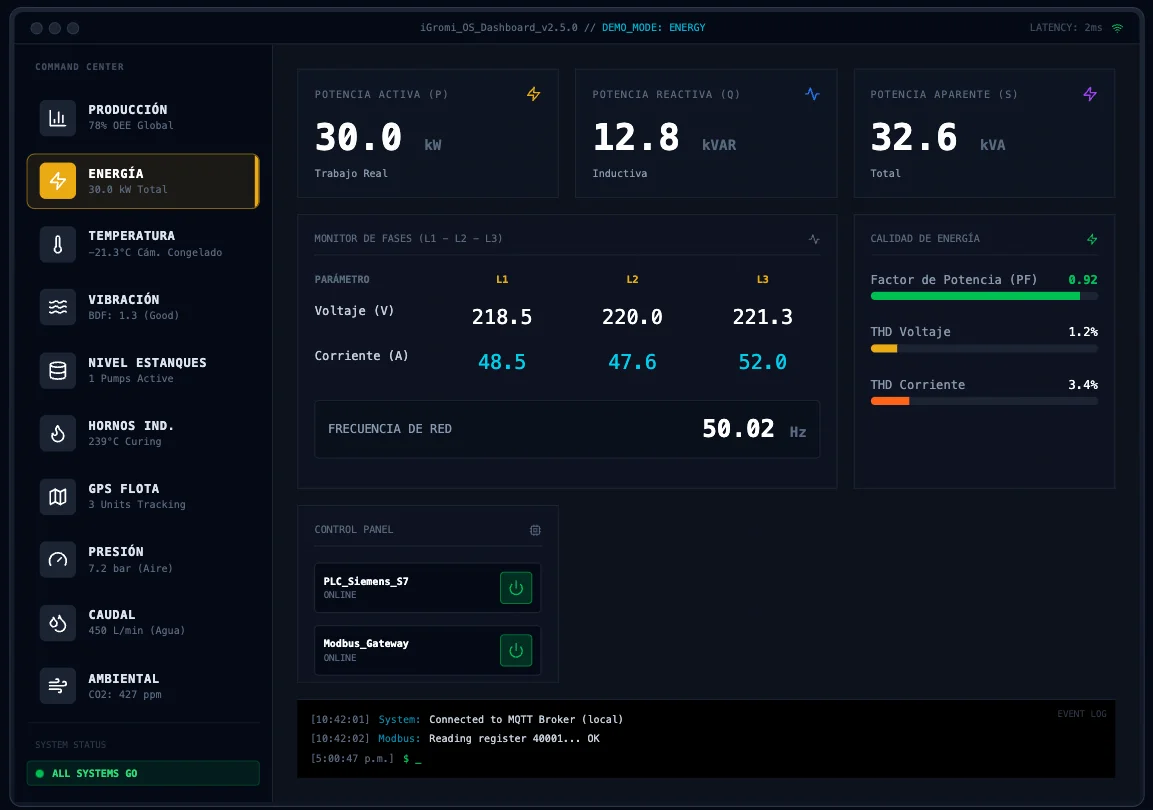Click the THD Corriente orange bar
1153x810 pixels.
click(x=890, y=401)
